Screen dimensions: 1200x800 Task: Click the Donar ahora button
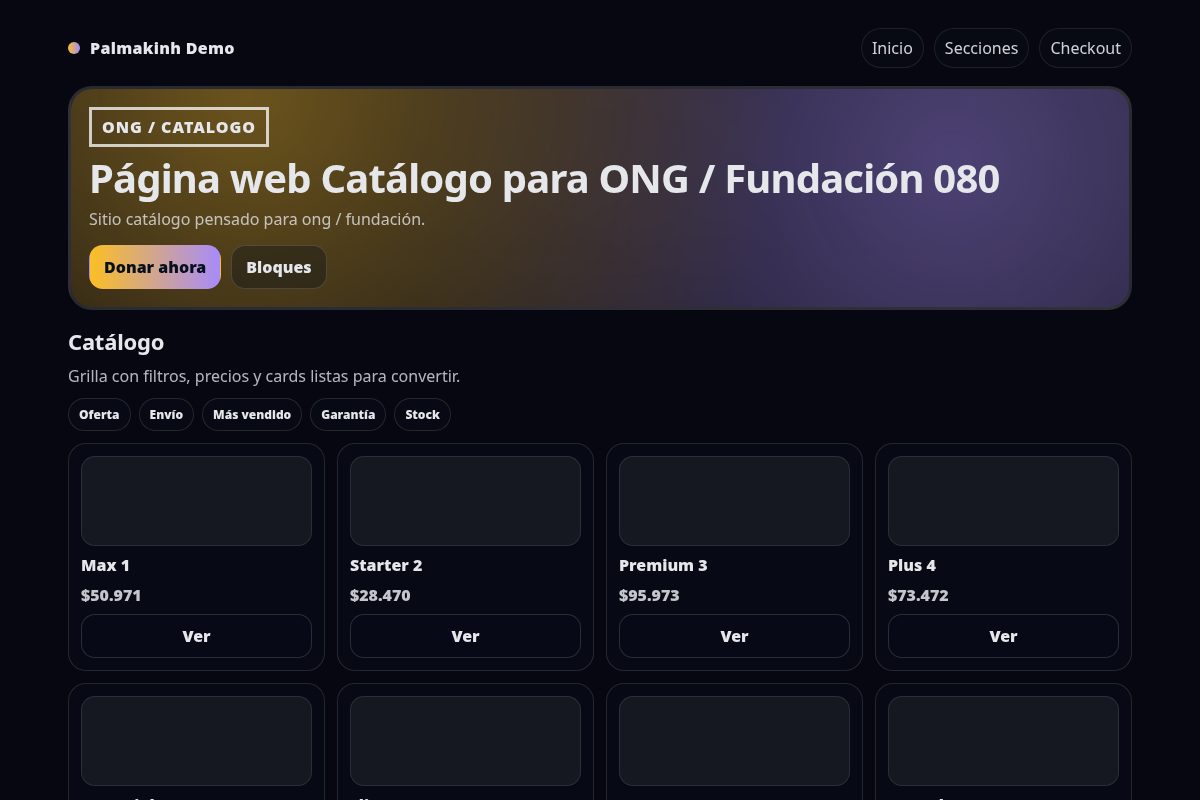[x=155, y=267]
